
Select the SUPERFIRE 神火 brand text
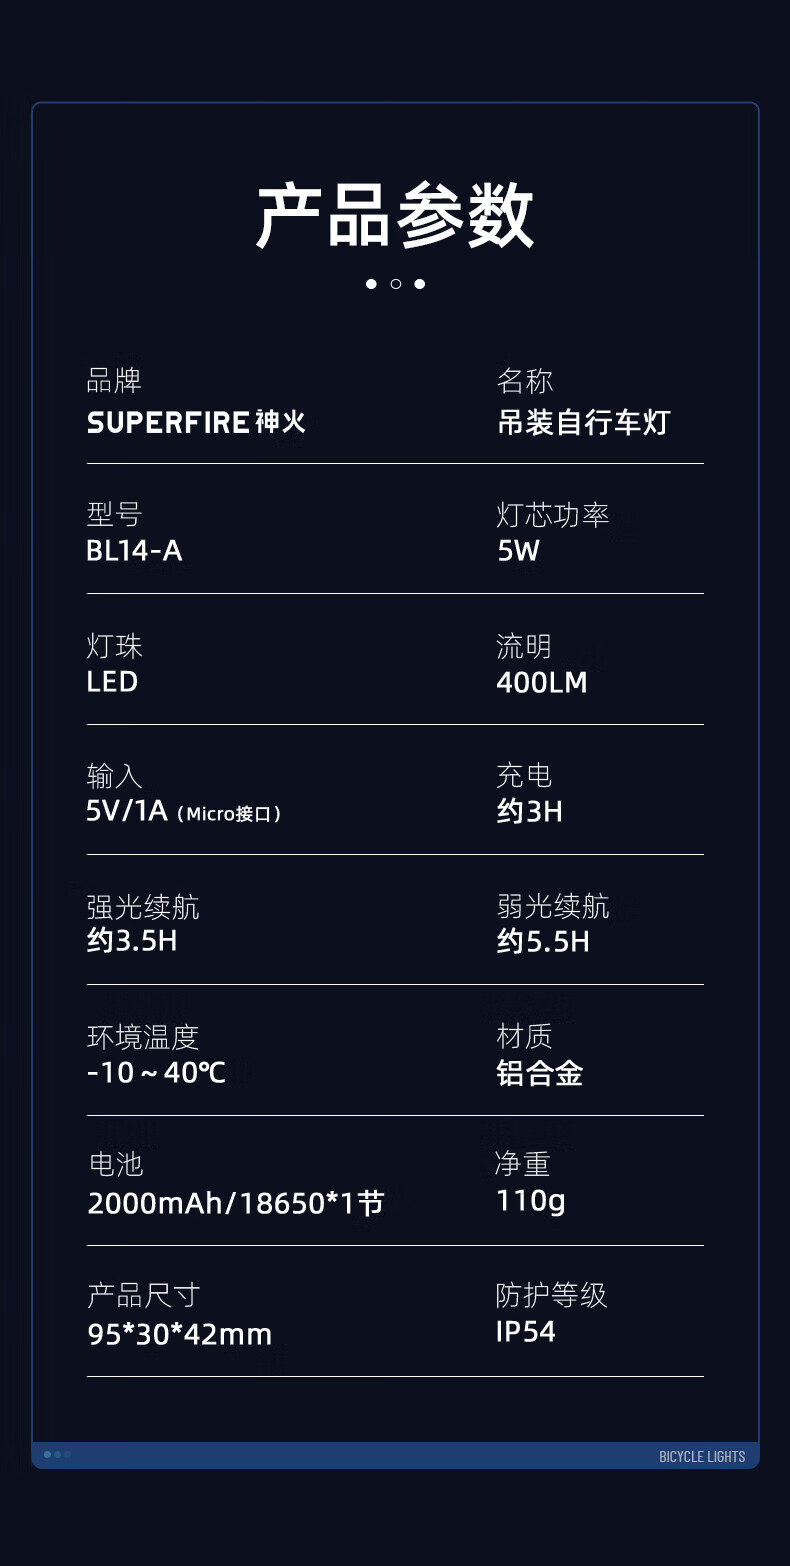click(x=196, y=422)
